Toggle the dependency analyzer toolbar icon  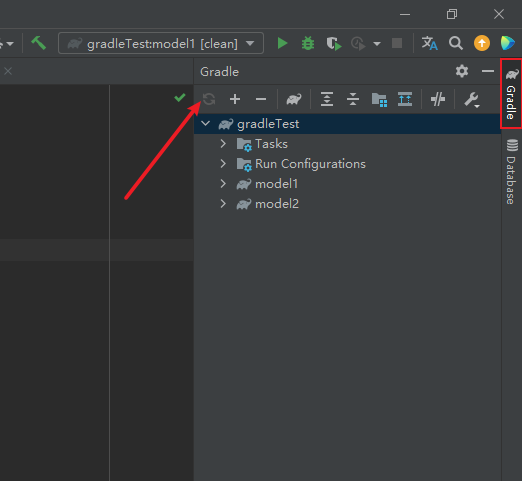pos(405,99)
